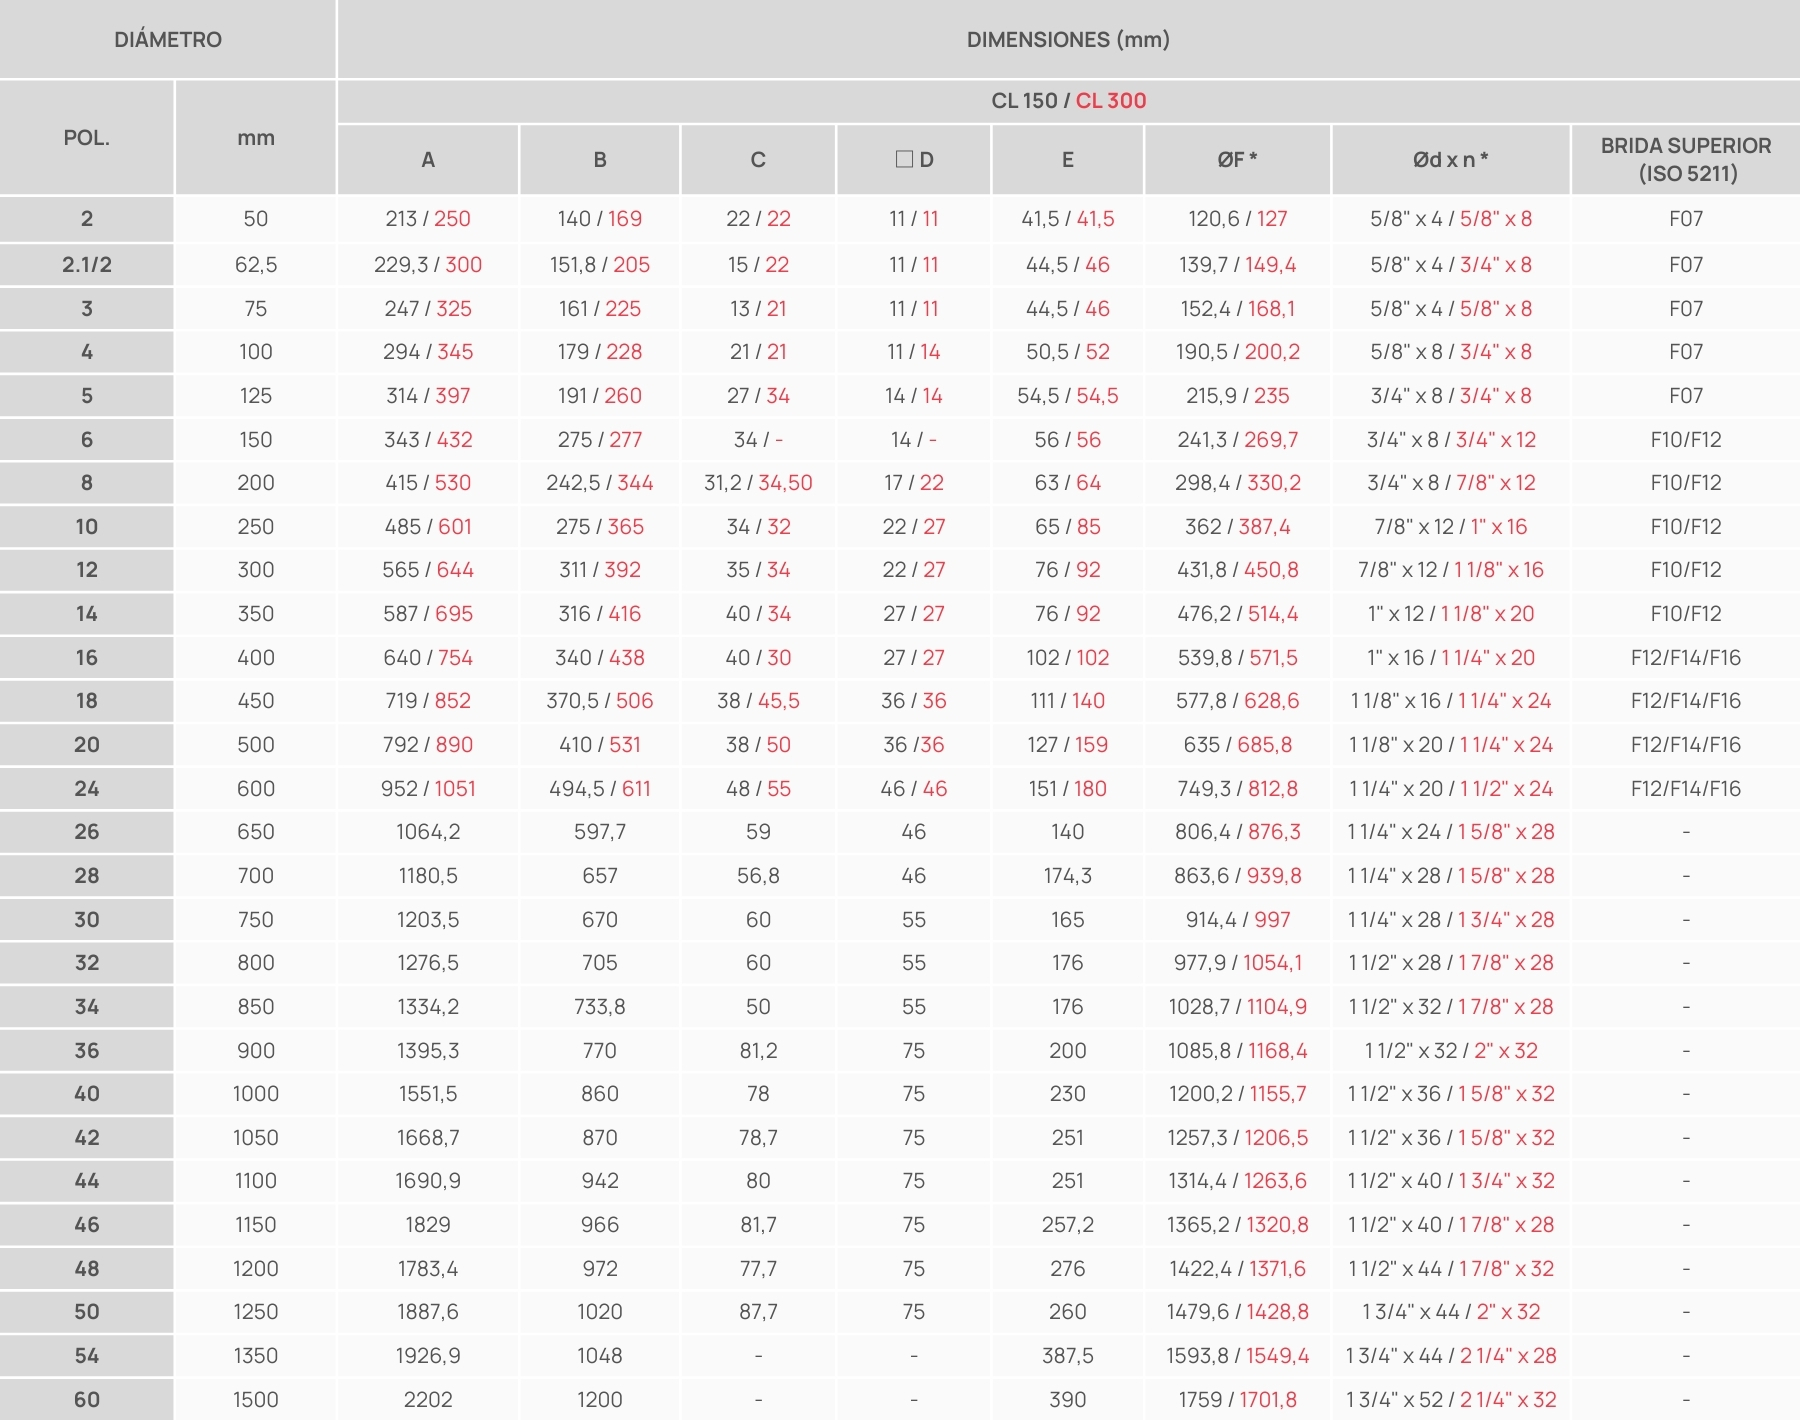Select the A value 1064,2
1800x1420 pixels.
[428, 832]
